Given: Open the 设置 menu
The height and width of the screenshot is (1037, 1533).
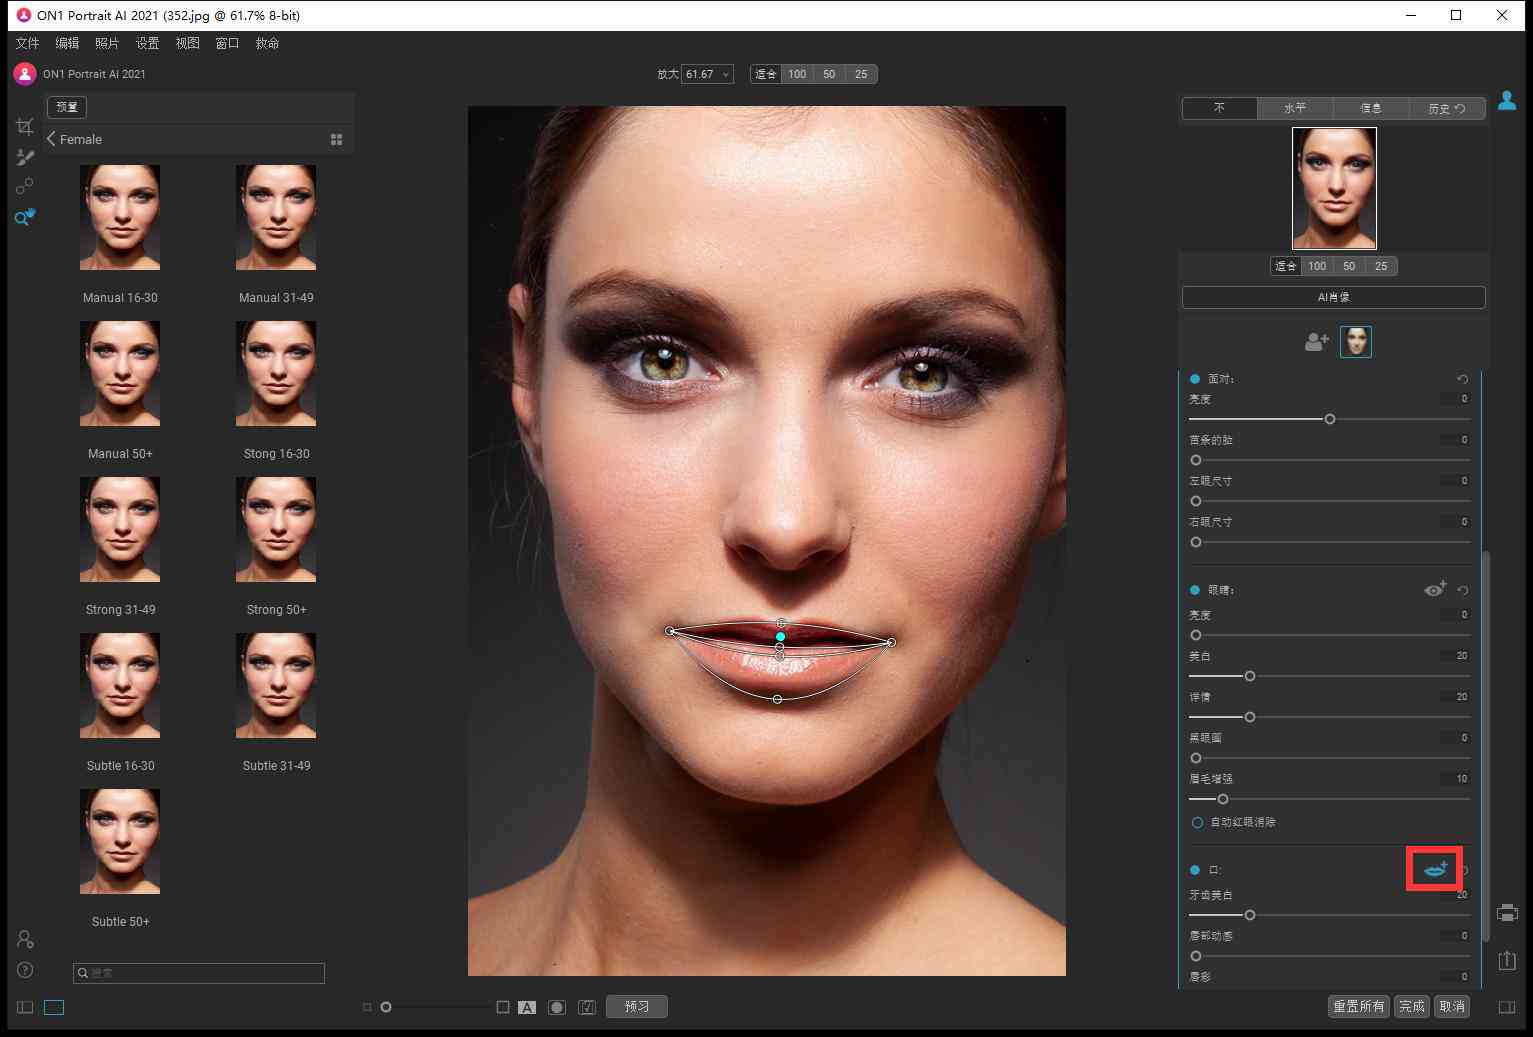Looking at the screenshot, I should (x=147, y=43).
